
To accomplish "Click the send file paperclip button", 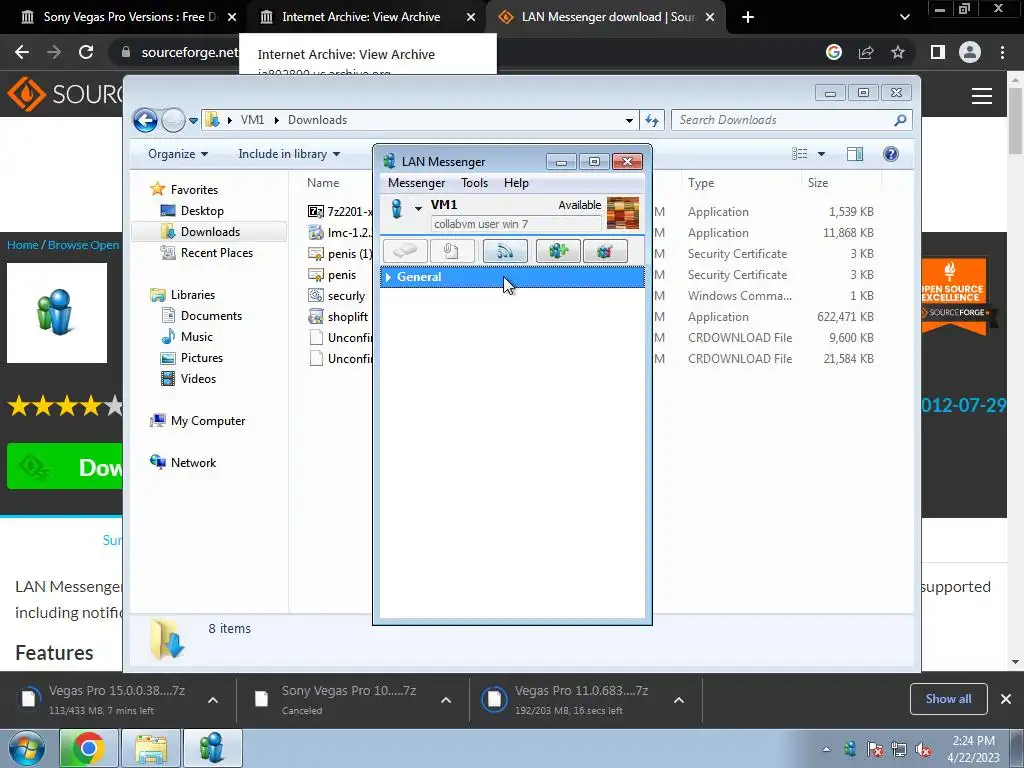I will pyautogui.click(x=452, y=251).
